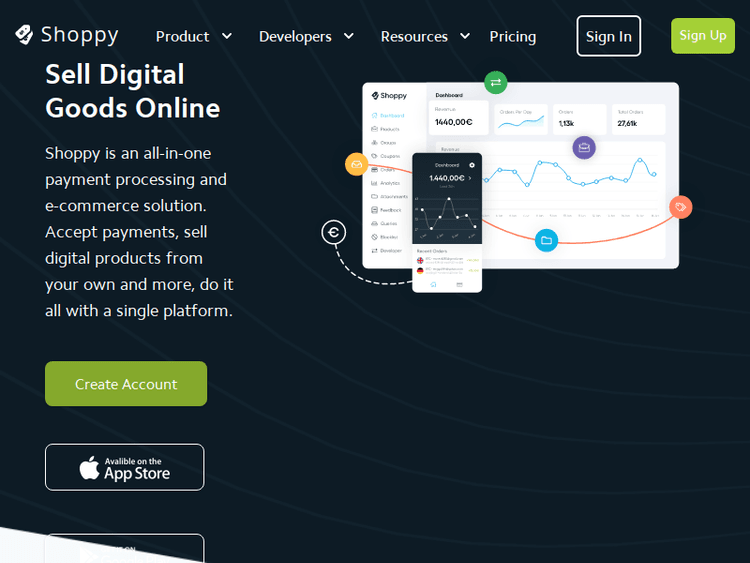The height and width of the screenshot is (563, 750).
Task: Click the Apple logo on App Store badge
Action: click(90, 467)
